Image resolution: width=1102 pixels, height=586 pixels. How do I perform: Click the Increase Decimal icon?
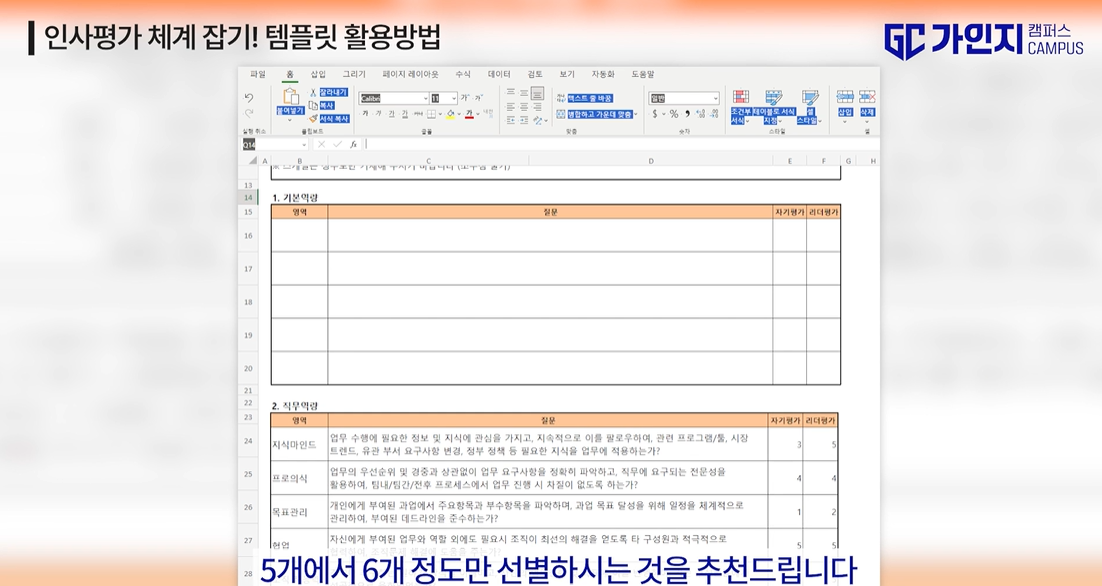coord(700,114)
